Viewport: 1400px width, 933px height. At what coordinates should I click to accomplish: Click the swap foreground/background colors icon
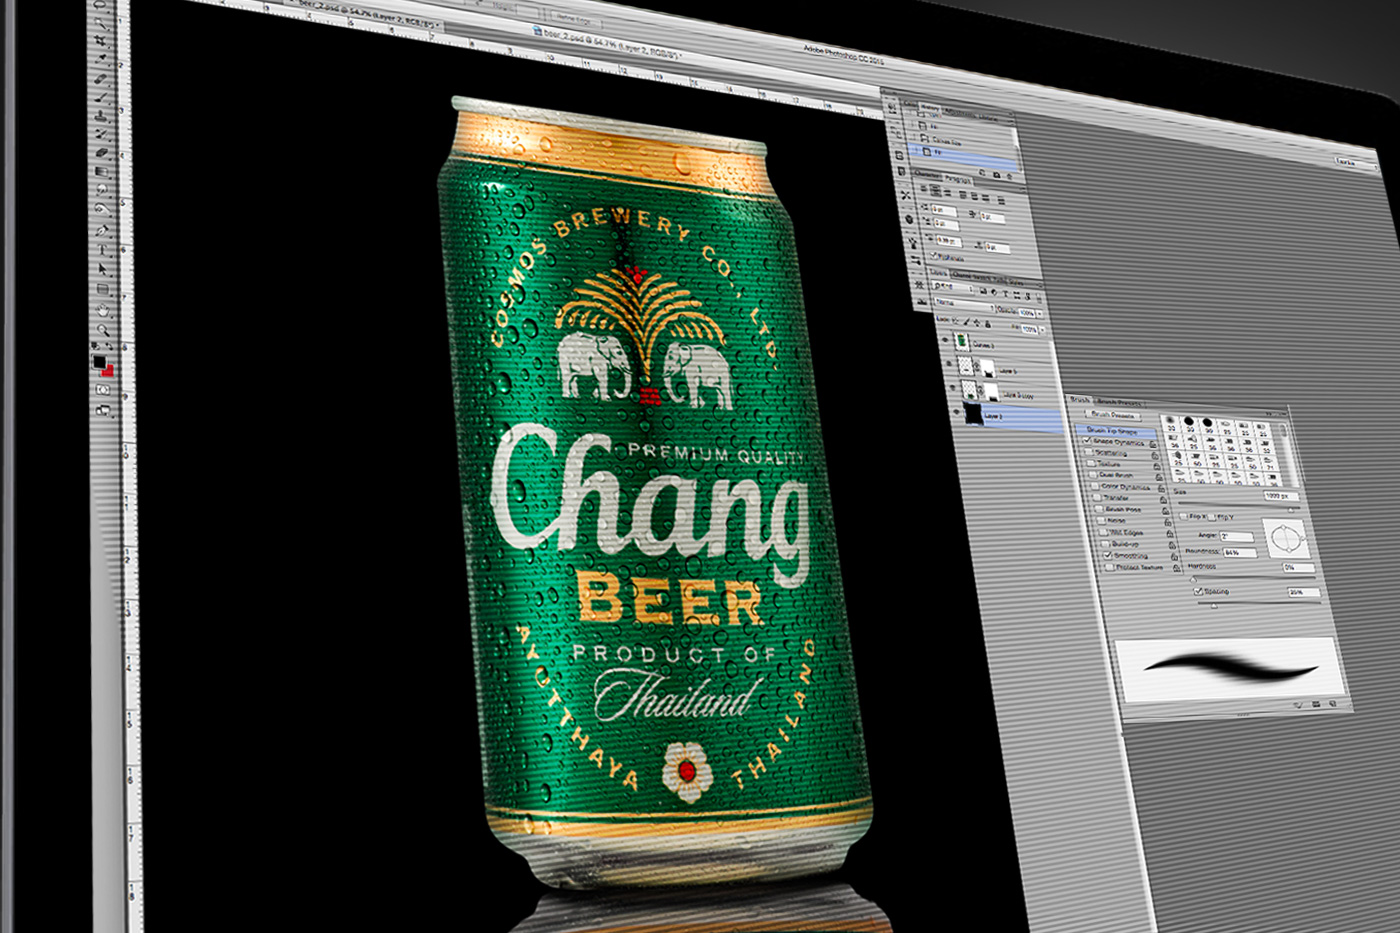pyautogui.click(x=108, y=345)
